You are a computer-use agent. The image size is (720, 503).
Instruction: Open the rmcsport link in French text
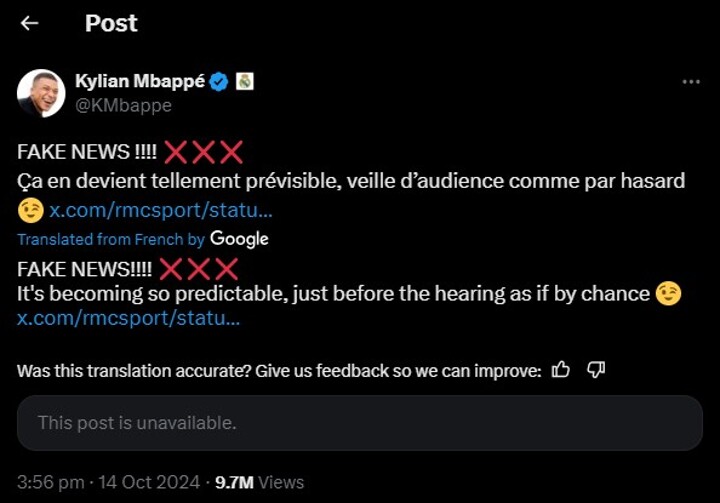[x=160, y=211]
